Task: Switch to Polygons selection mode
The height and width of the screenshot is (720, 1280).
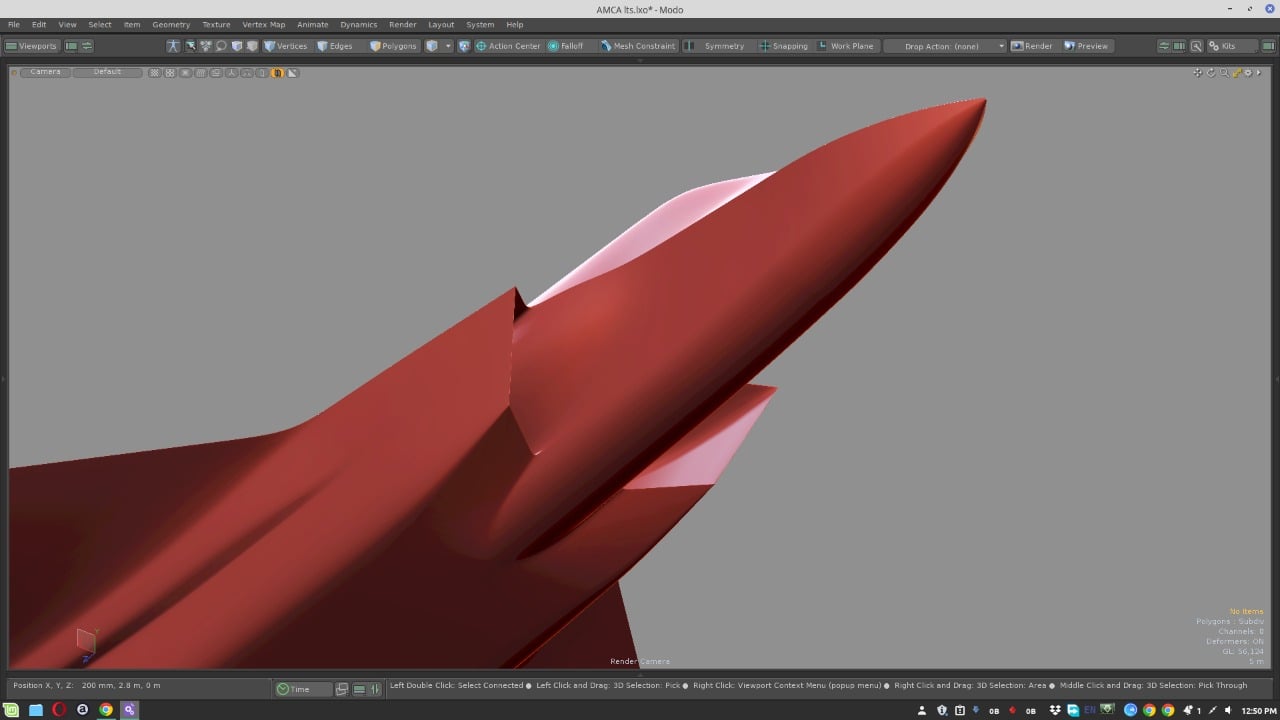Action: pos(394,46)
